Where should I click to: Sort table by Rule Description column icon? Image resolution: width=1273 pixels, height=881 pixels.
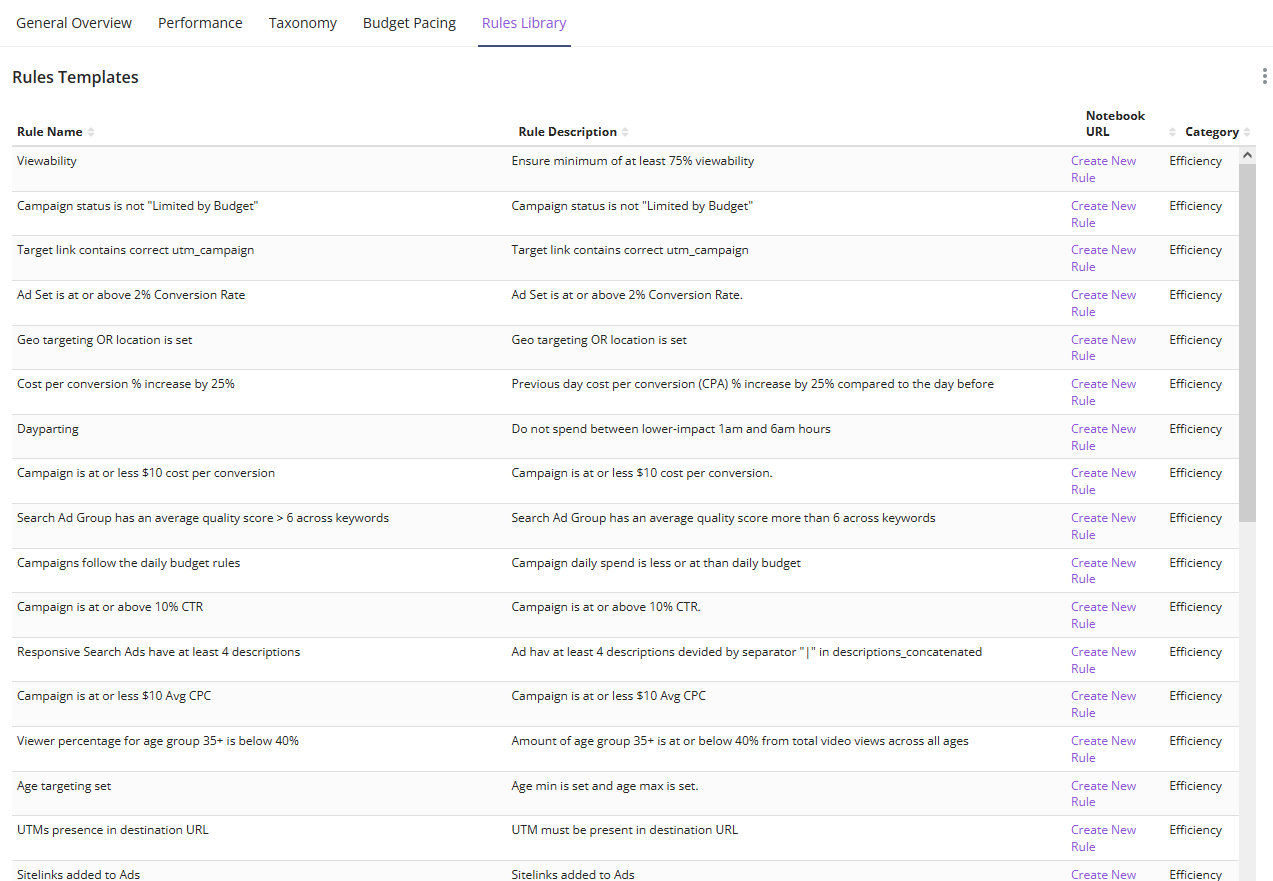click(625, 132)
